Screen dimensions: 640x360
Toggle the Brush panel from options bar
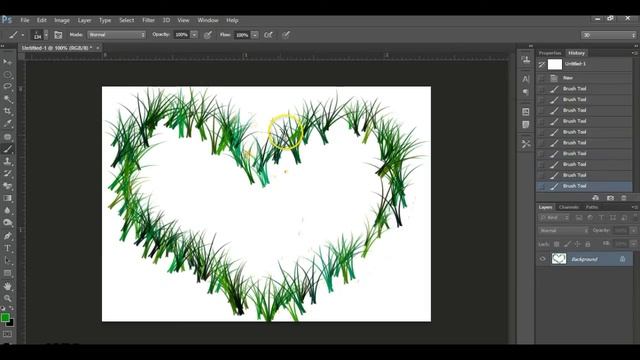pyautogui.click(x=58, y=35)
